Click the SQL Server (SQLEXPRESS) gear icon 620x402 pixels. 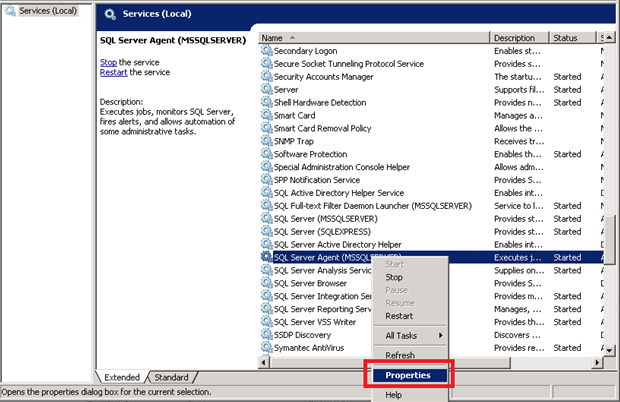[x=267, y=231]
